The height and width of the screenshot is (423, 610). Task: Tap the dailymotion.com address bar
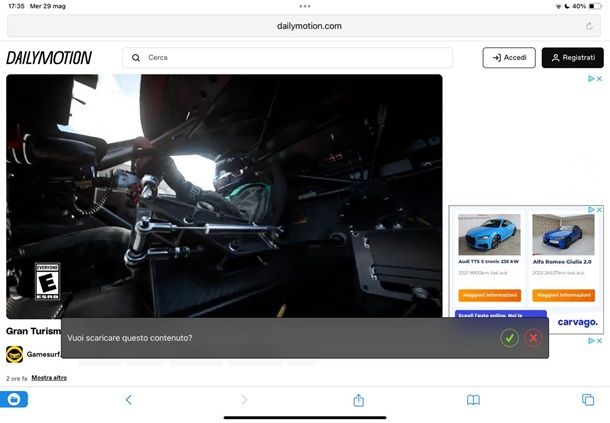click(x=304, y=26)
